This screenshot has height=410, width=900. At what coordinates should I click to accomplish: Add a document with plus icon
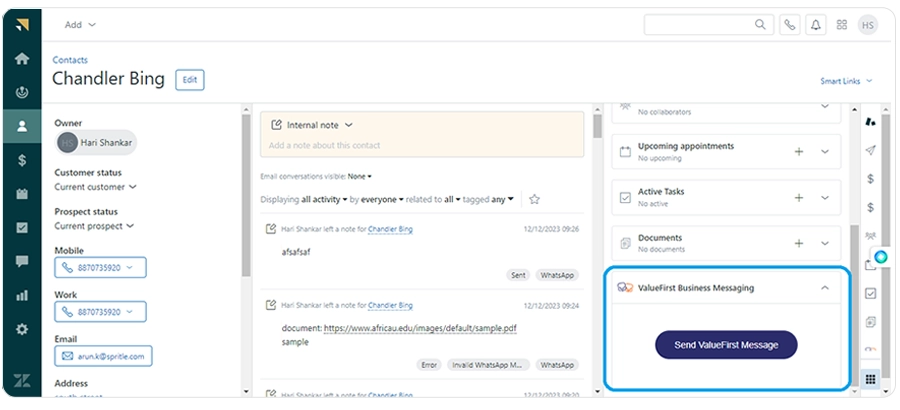pos(798,243)
